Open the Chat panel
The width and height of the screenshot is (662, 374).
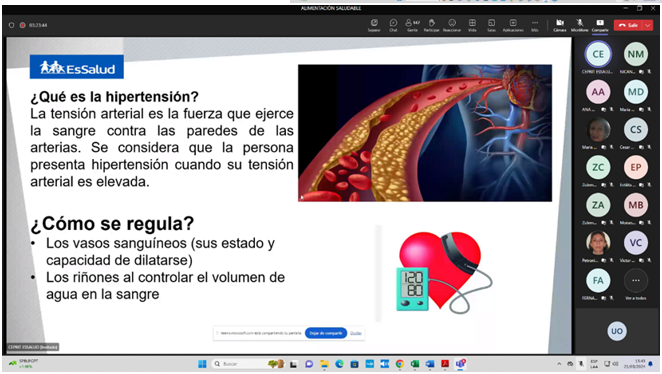pyautogui.click(x=393, y=25)
